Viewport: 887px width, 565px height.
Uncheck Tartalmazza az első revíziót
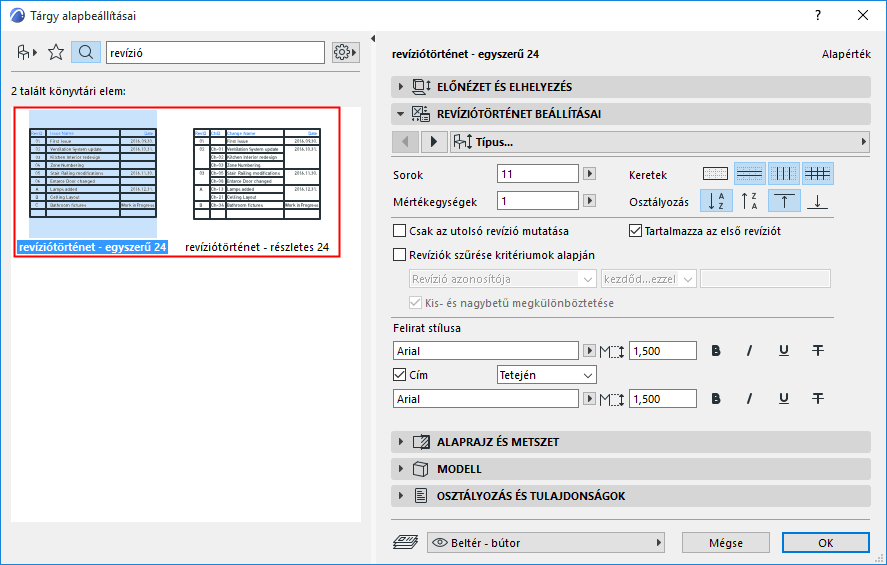pos(635,231)
